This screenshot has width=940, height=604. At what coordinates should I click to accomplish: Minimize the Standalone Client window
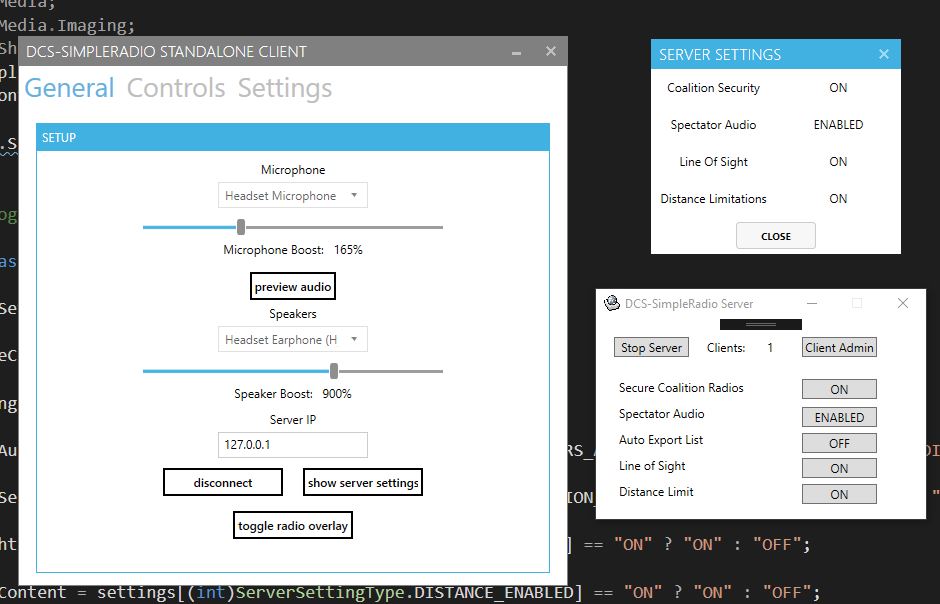(x=516, y=52)
